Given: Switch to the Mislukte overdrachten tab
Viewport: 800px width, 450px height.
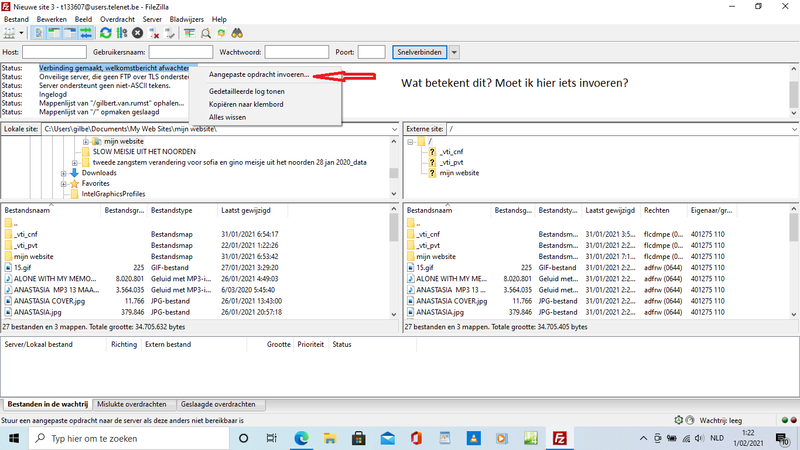Looking at the screenshot, I should pos(132,404).
